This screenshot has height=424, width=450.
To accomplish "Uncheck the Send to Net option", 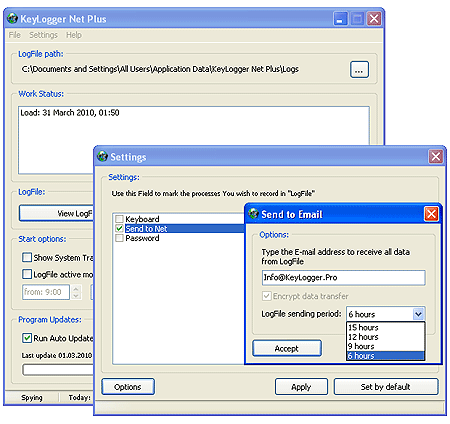I will click(119, 228).
